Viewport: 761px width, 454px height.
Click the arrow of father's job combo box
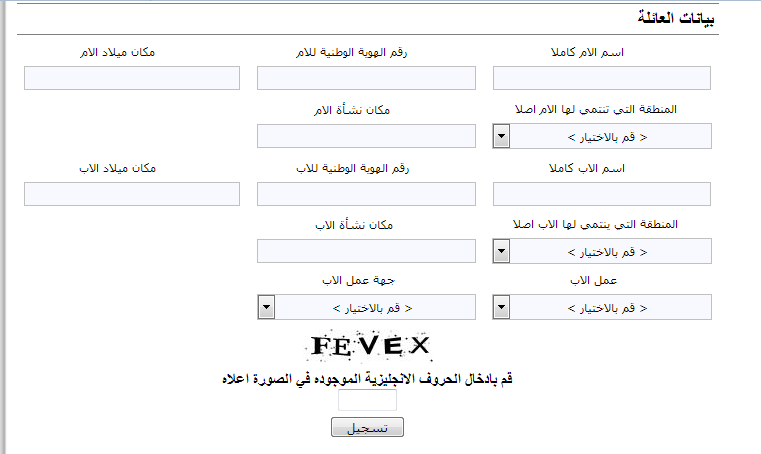coord(501,307)
